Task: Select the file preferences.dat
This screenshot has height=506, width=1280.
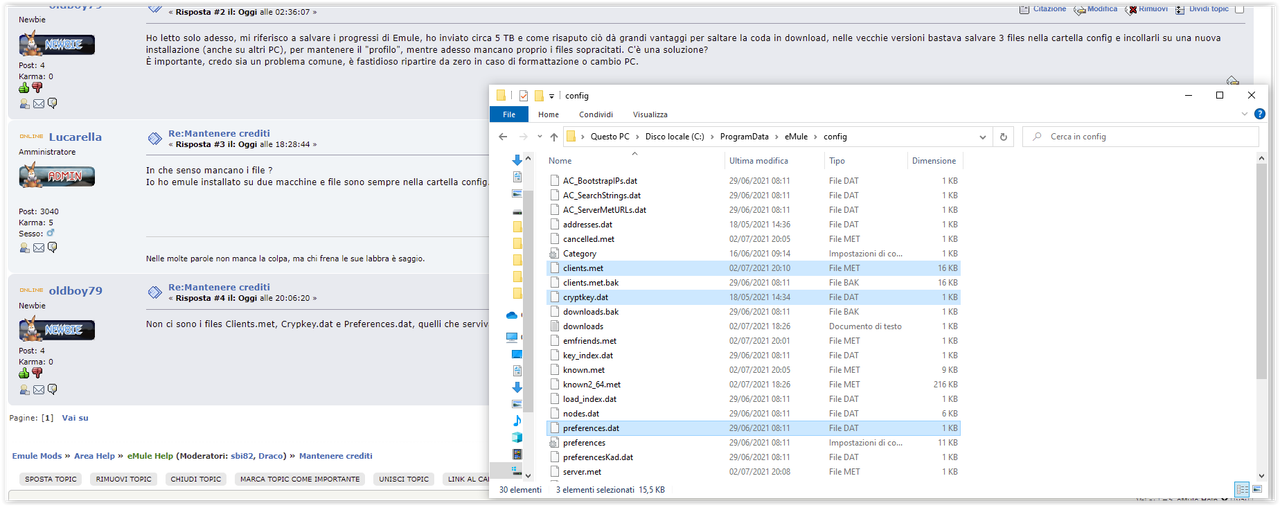Action: pyautogui.click(x=754, y=428)
